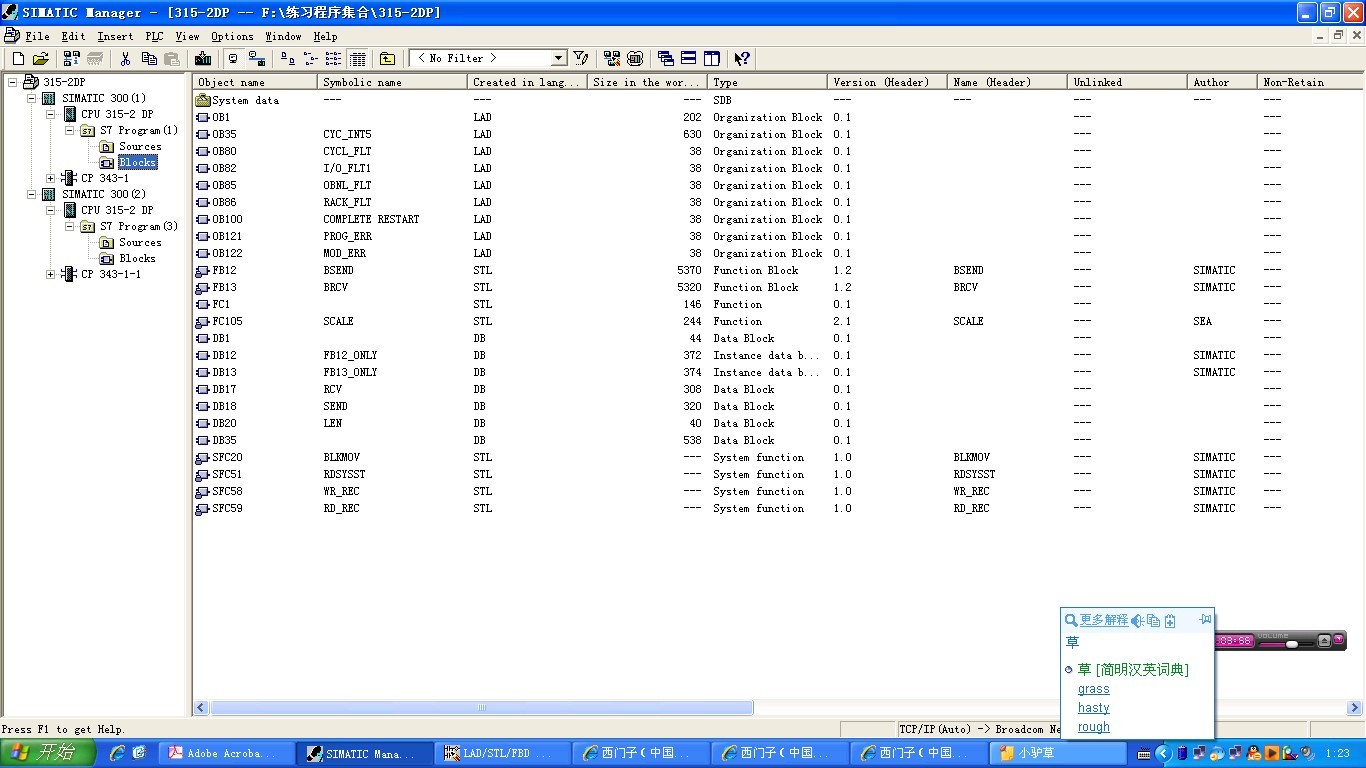This screenshot has width=1366, height=768.
Task: Select Small Icons view button
Action: point(311,59)
